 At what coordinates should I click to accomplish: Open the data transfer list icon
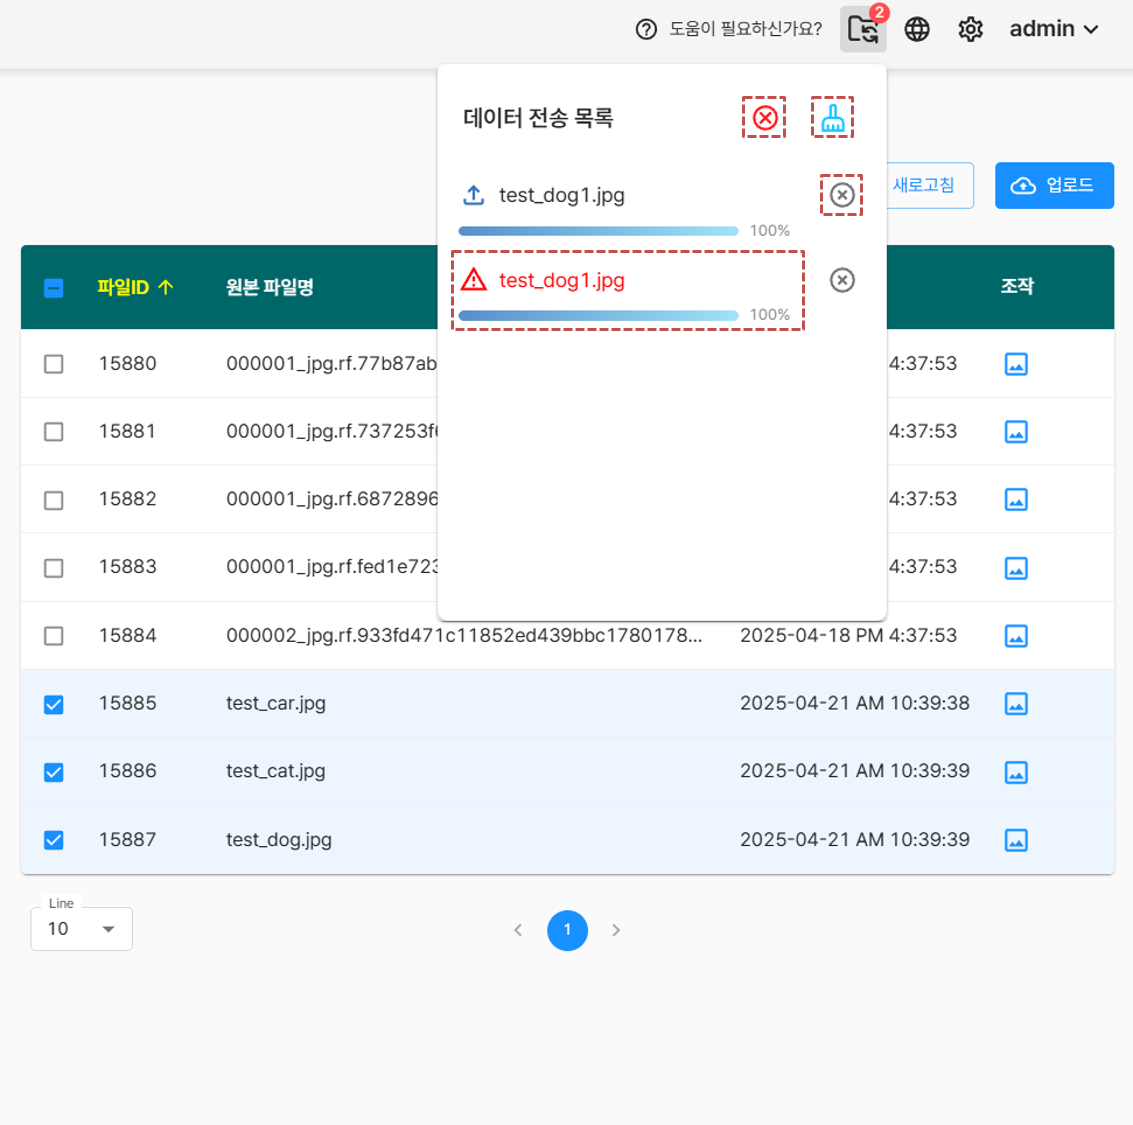tap(863, 30)
